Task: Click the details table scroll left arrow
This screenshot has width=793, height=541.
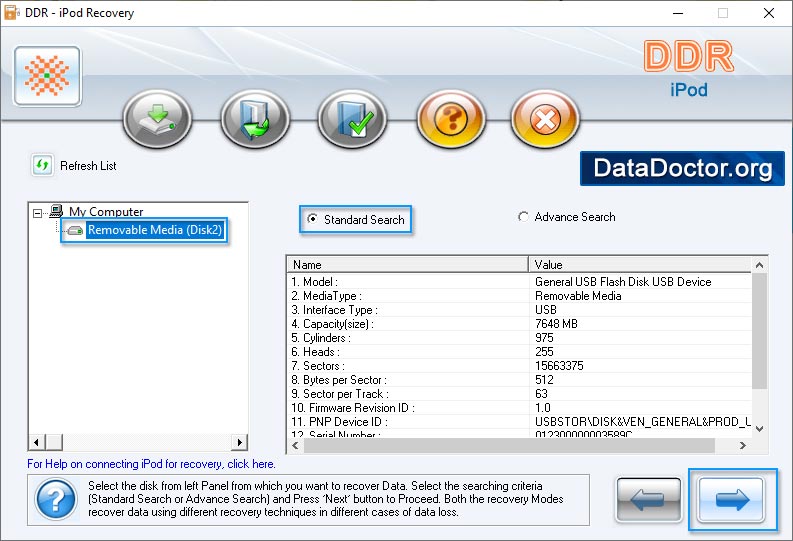Action: click(x=295, y=445)
